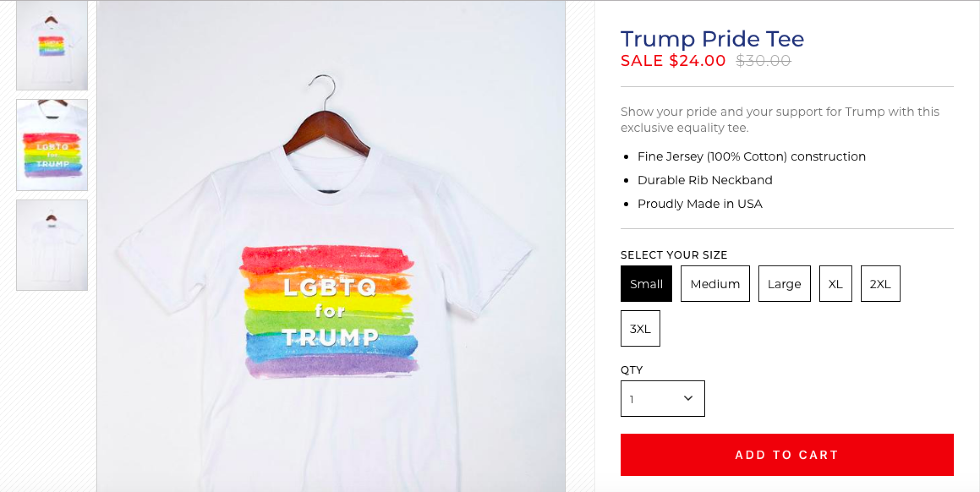Add the tee to cart

point(787,454)
